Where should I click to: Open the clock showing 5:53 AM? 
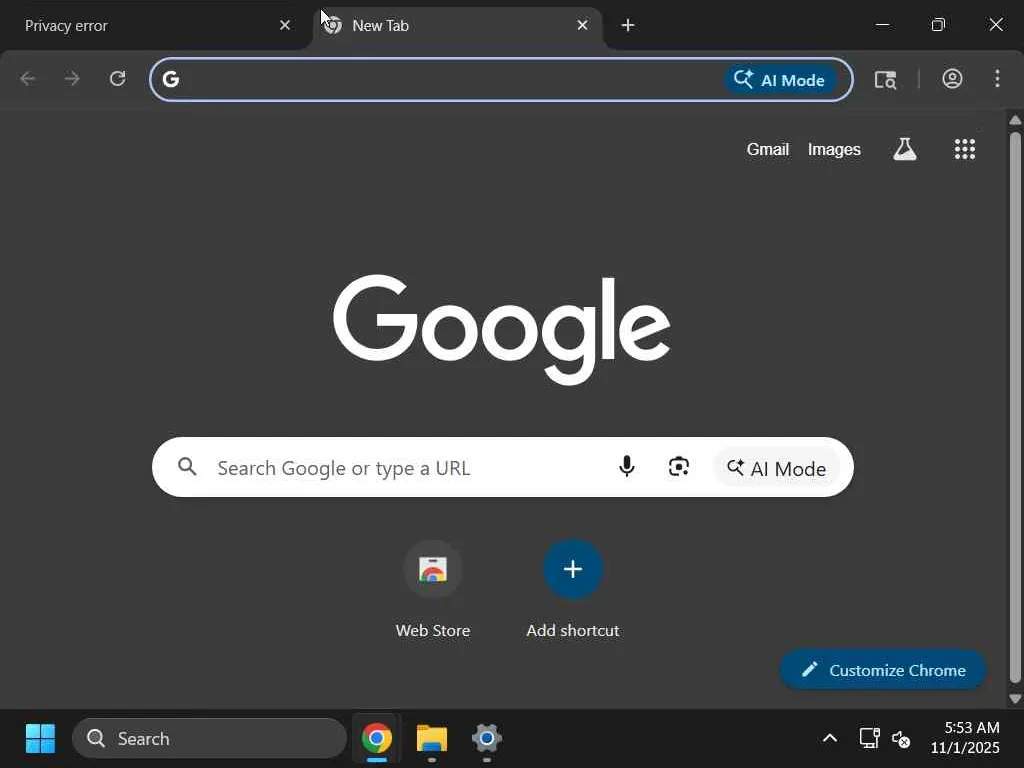(x=965, y=738)
